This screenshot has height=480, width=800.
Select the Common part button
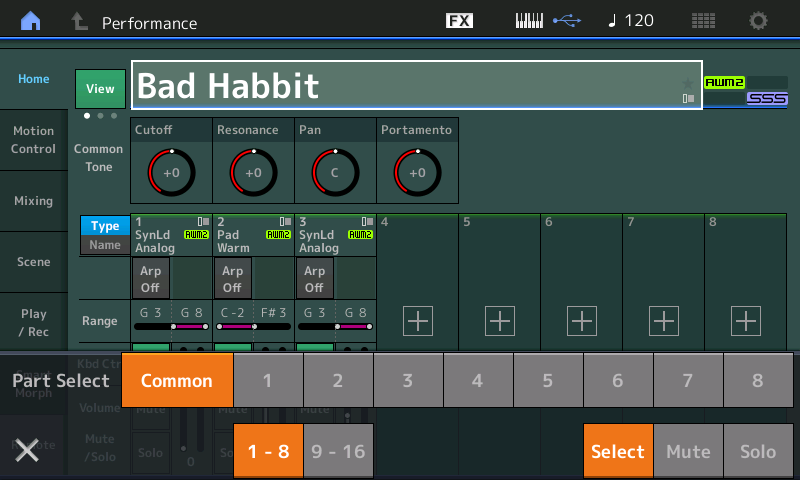pos(177,380)
